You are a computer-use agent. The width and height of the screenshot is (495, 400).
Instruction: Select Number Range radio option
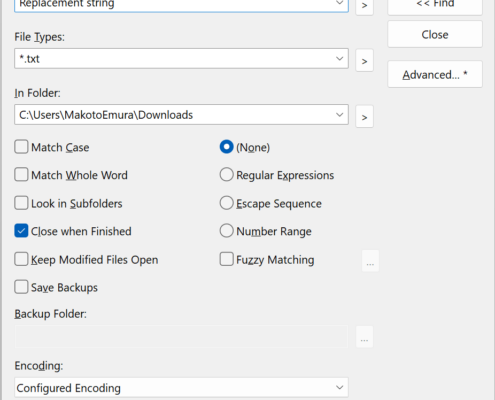[x=226, y=231]
